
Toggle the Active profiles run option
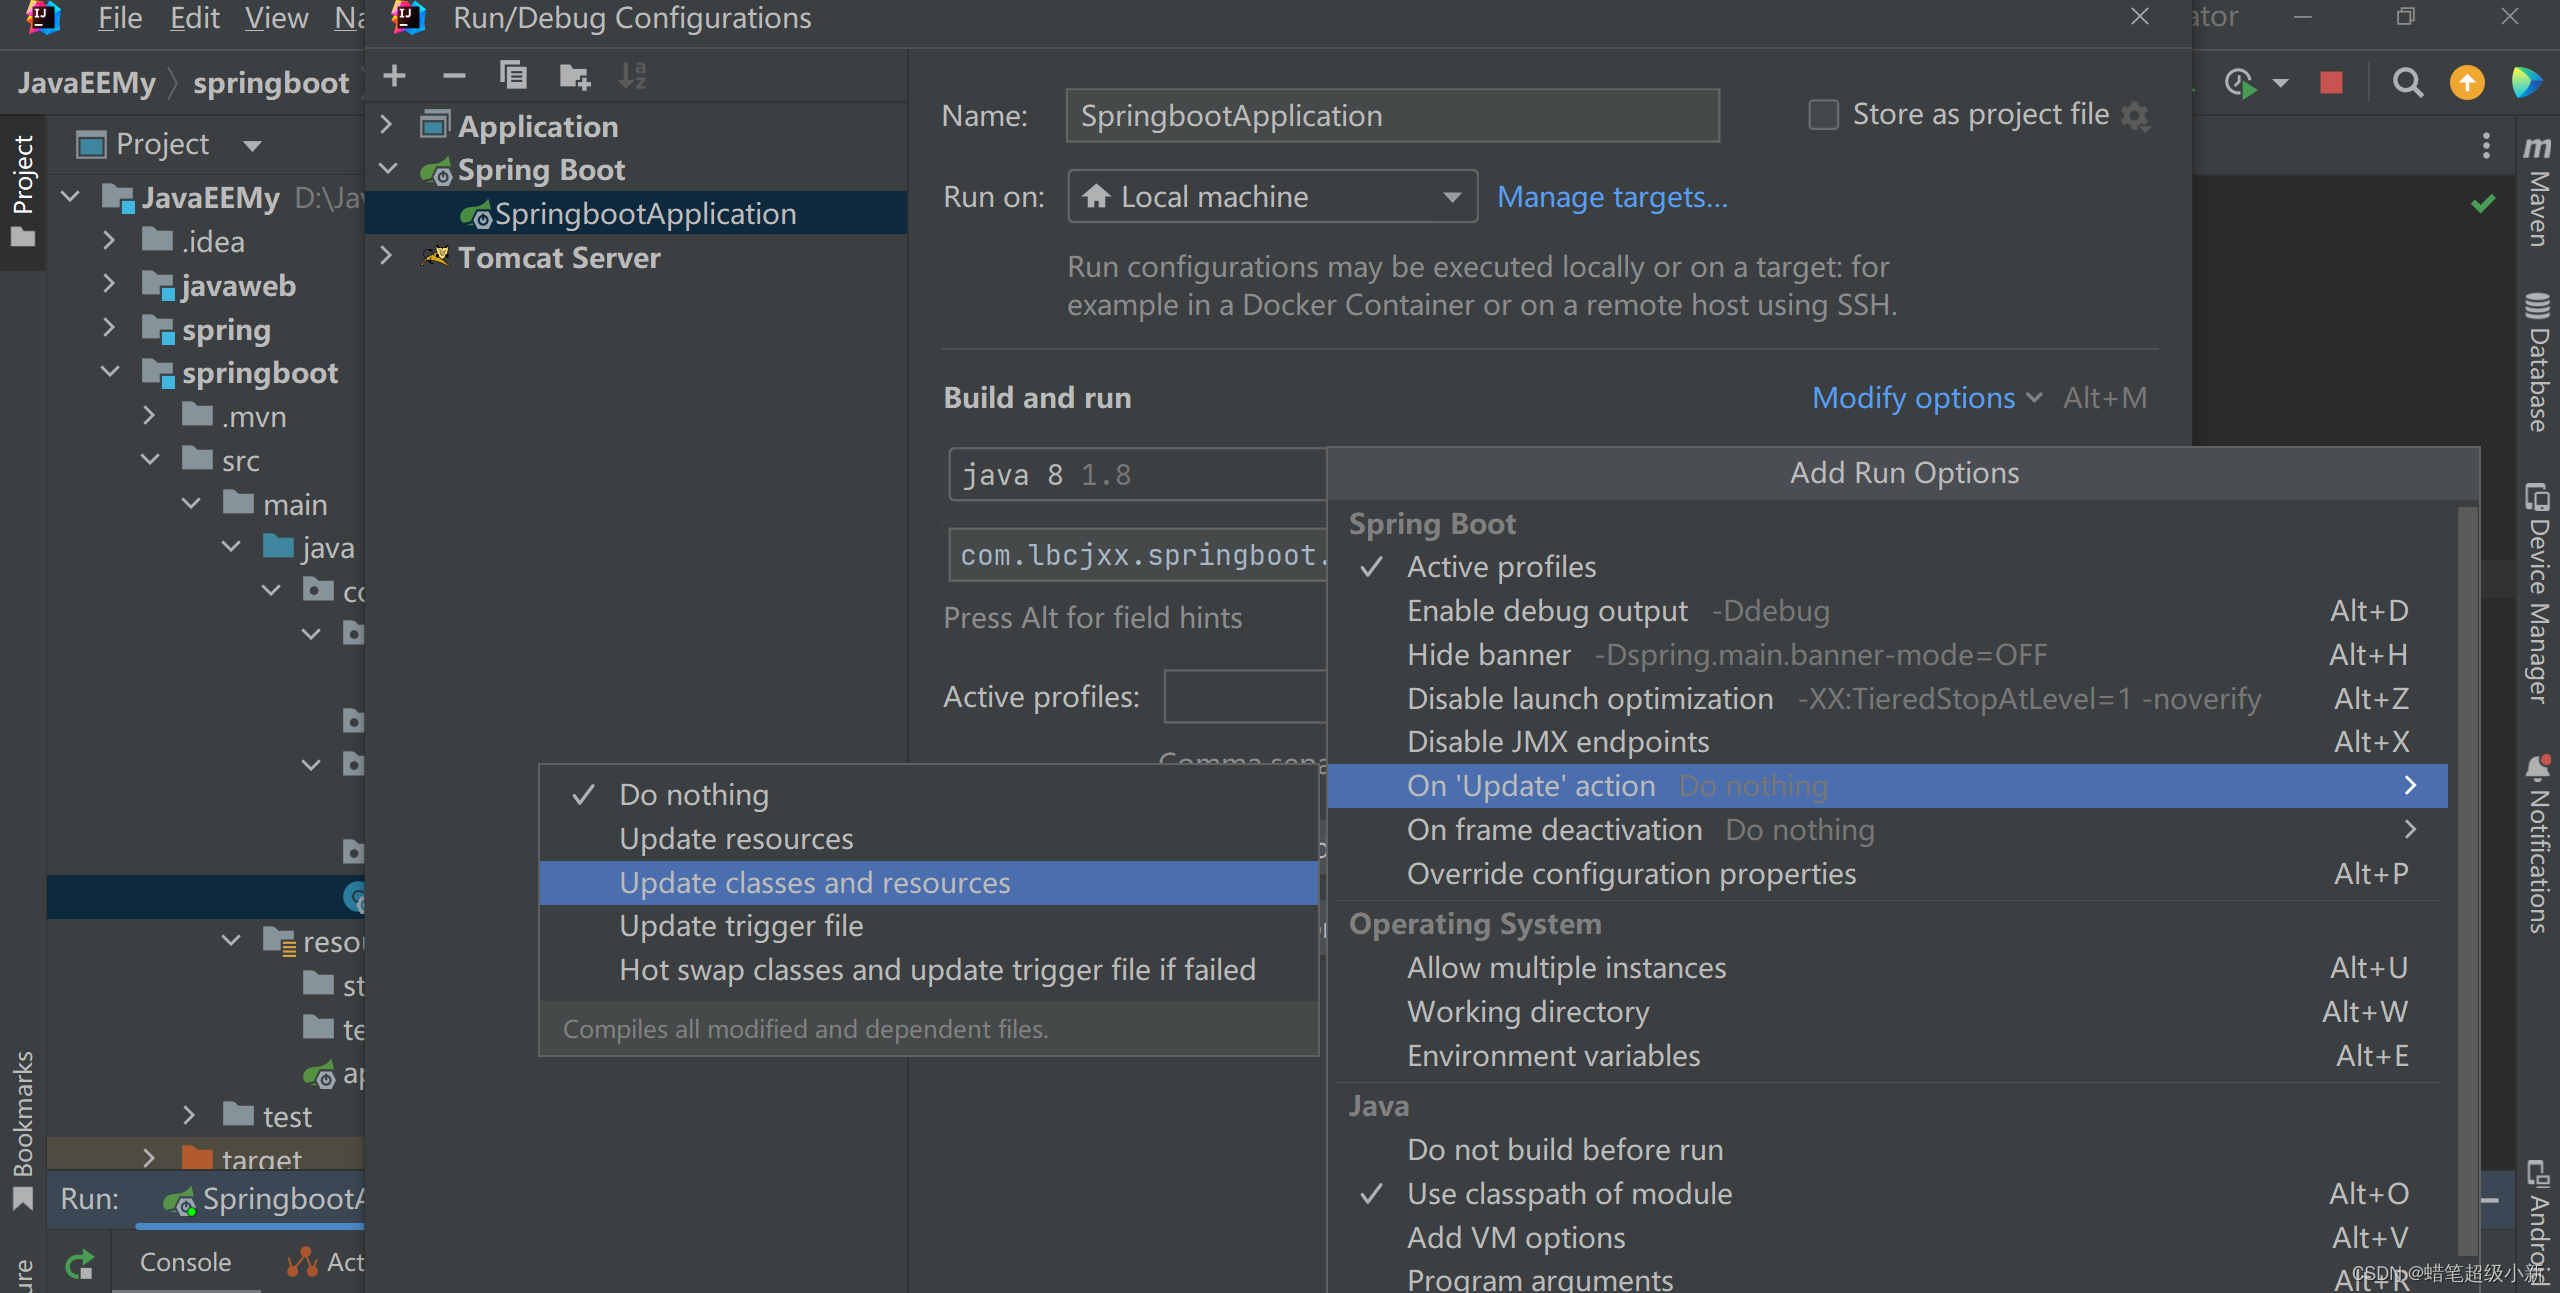(1501, 567)
